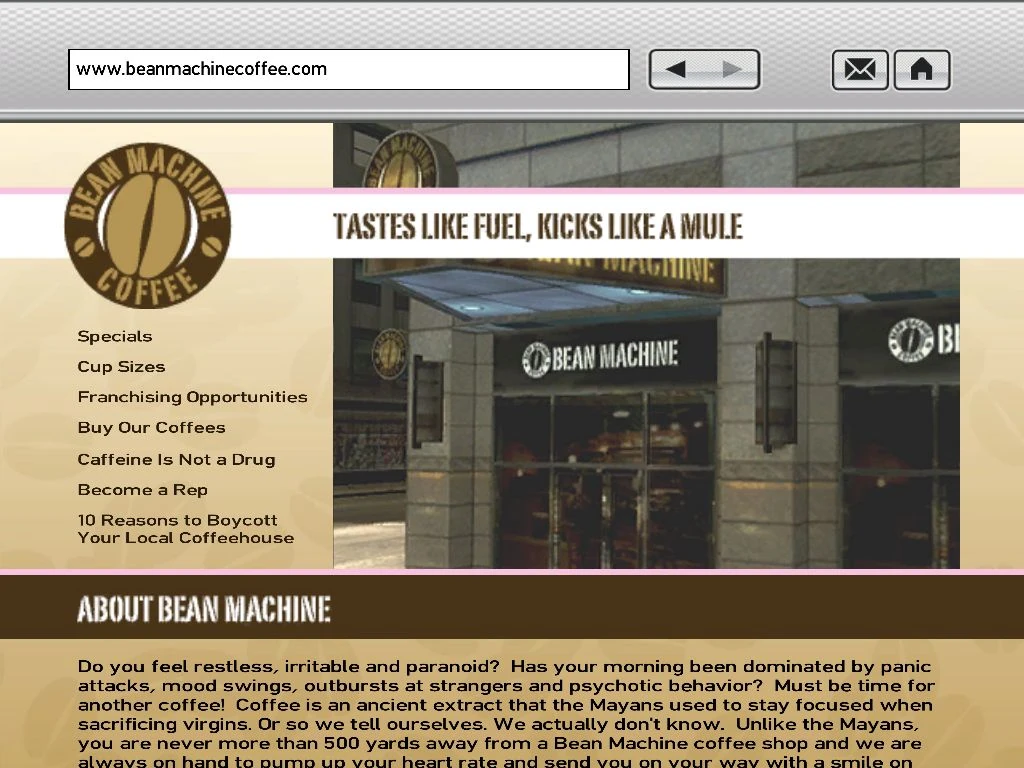This screenshot has width=1024, height=768.
Task: Read 10 Reasons to Boycott Your Local Coffeehouse
Action: click(x=185, y=528)
